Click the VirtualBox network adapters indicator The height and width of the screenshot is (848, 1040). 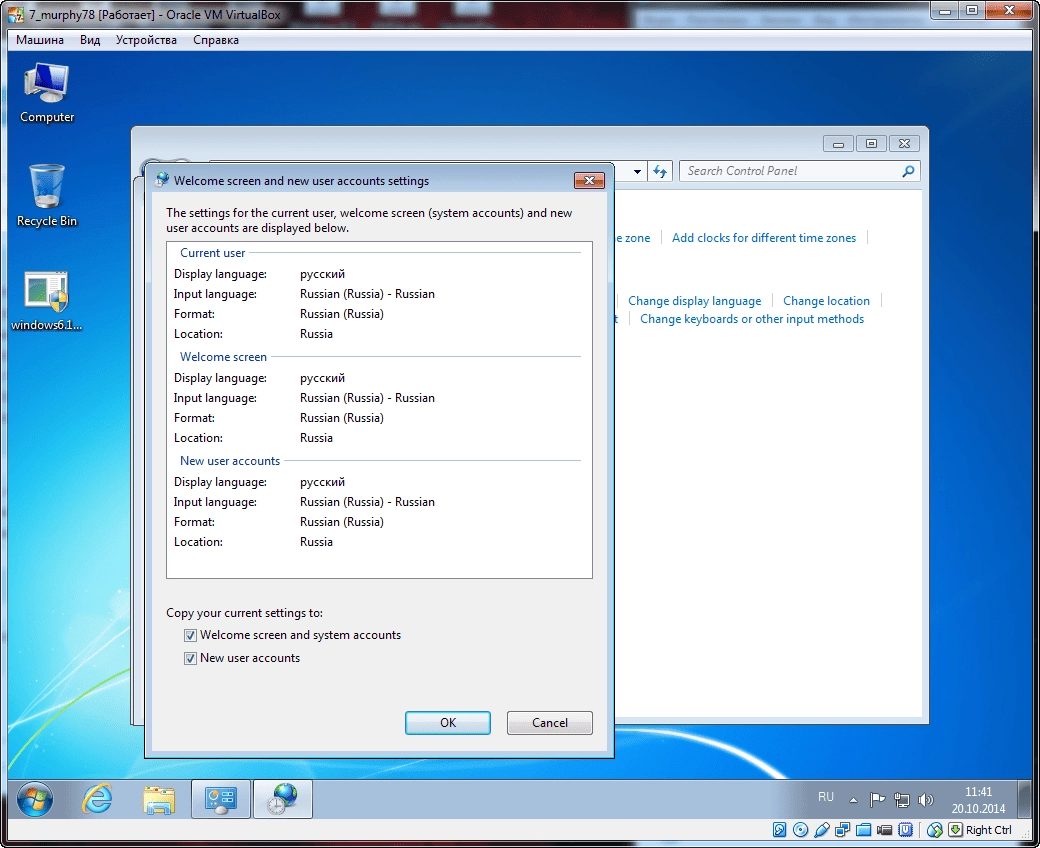click(x=842, y=829)
